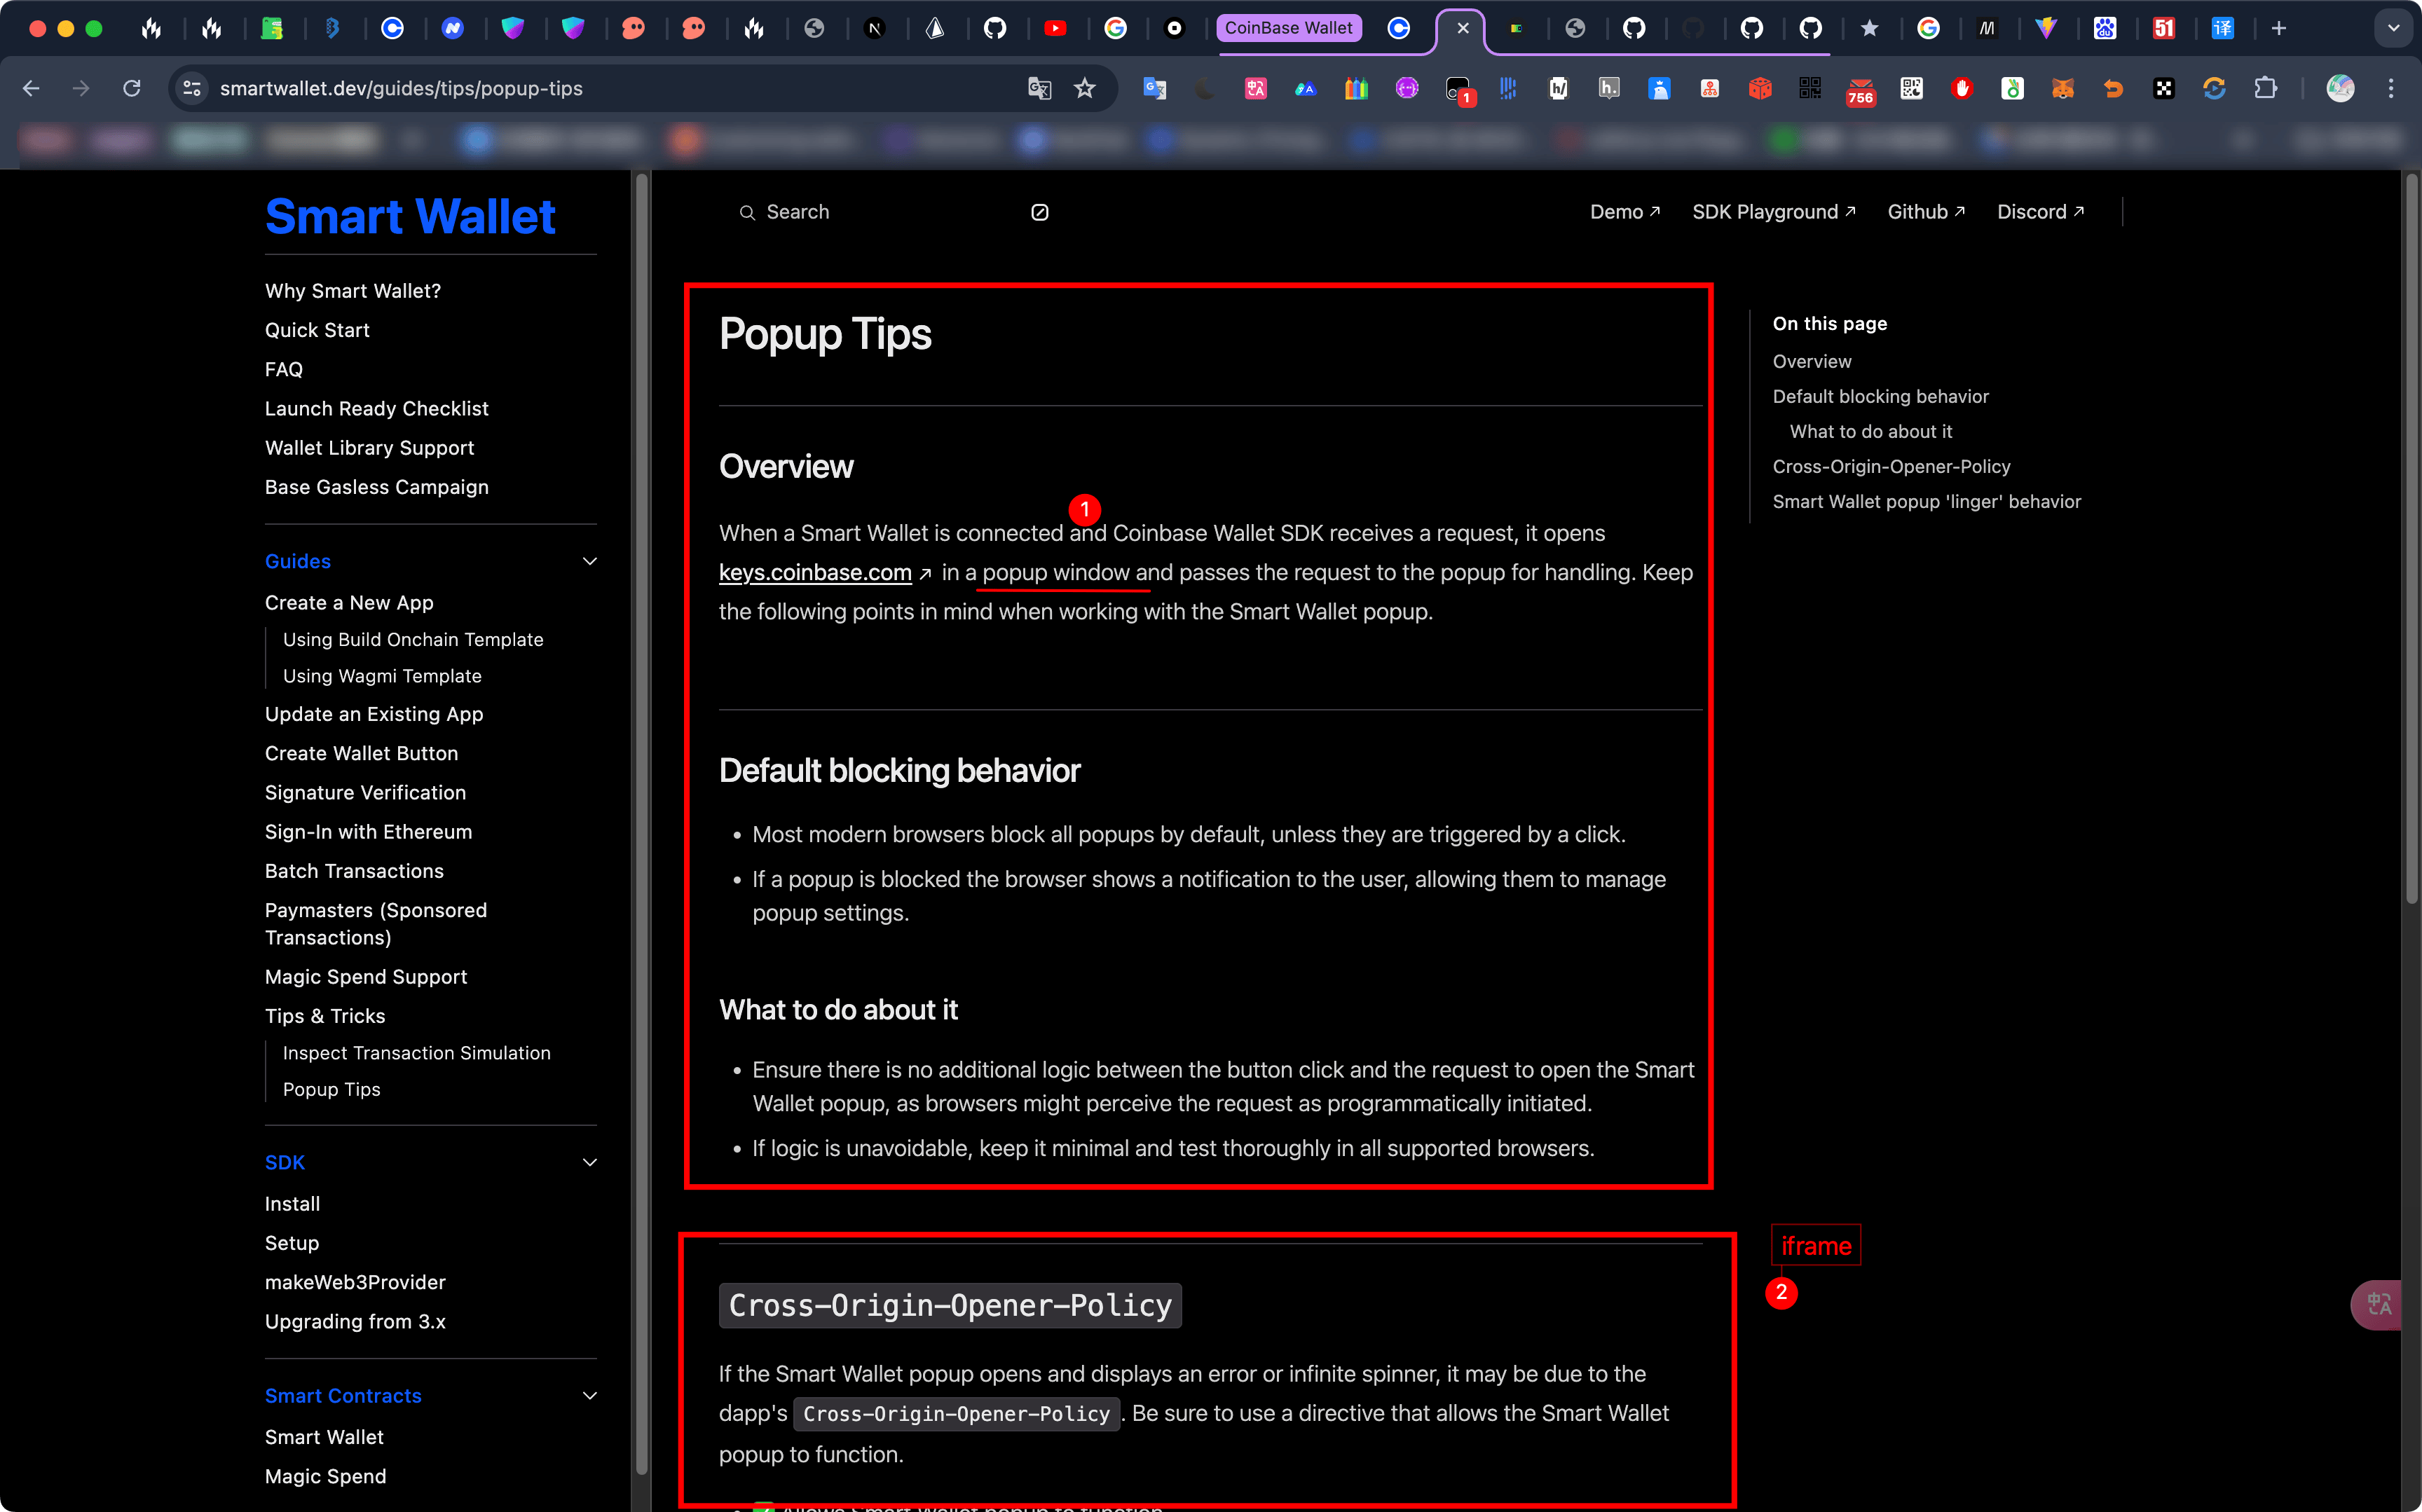Open the Discord link in header
Screen dimensions: 2422x1512
[2040, 212]
